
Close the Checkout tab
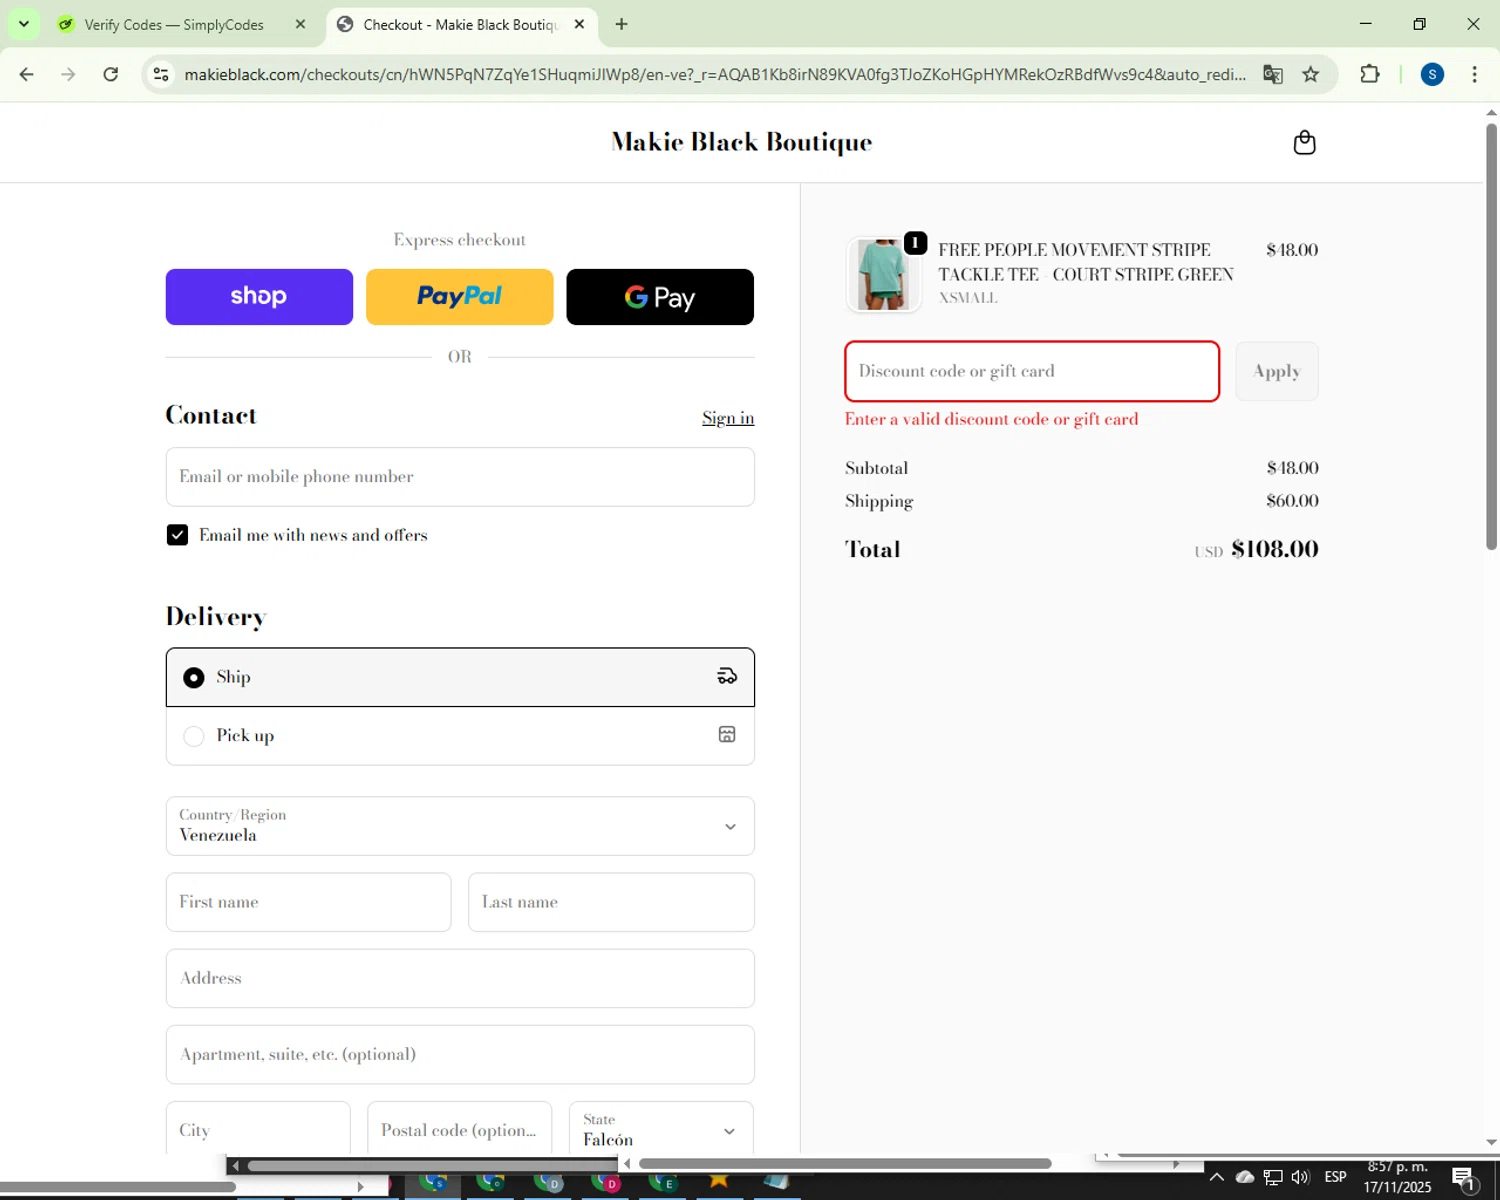[x=579, y=24]
